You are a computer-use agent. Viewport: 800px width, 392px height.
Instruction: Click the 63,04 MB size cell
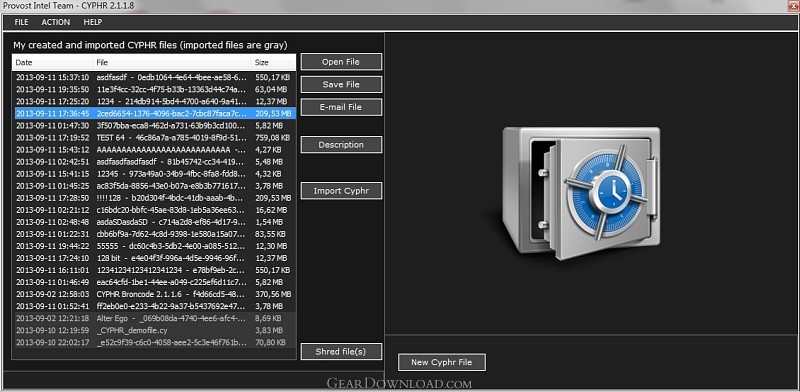pyautogui.click(x=271, y=89)
